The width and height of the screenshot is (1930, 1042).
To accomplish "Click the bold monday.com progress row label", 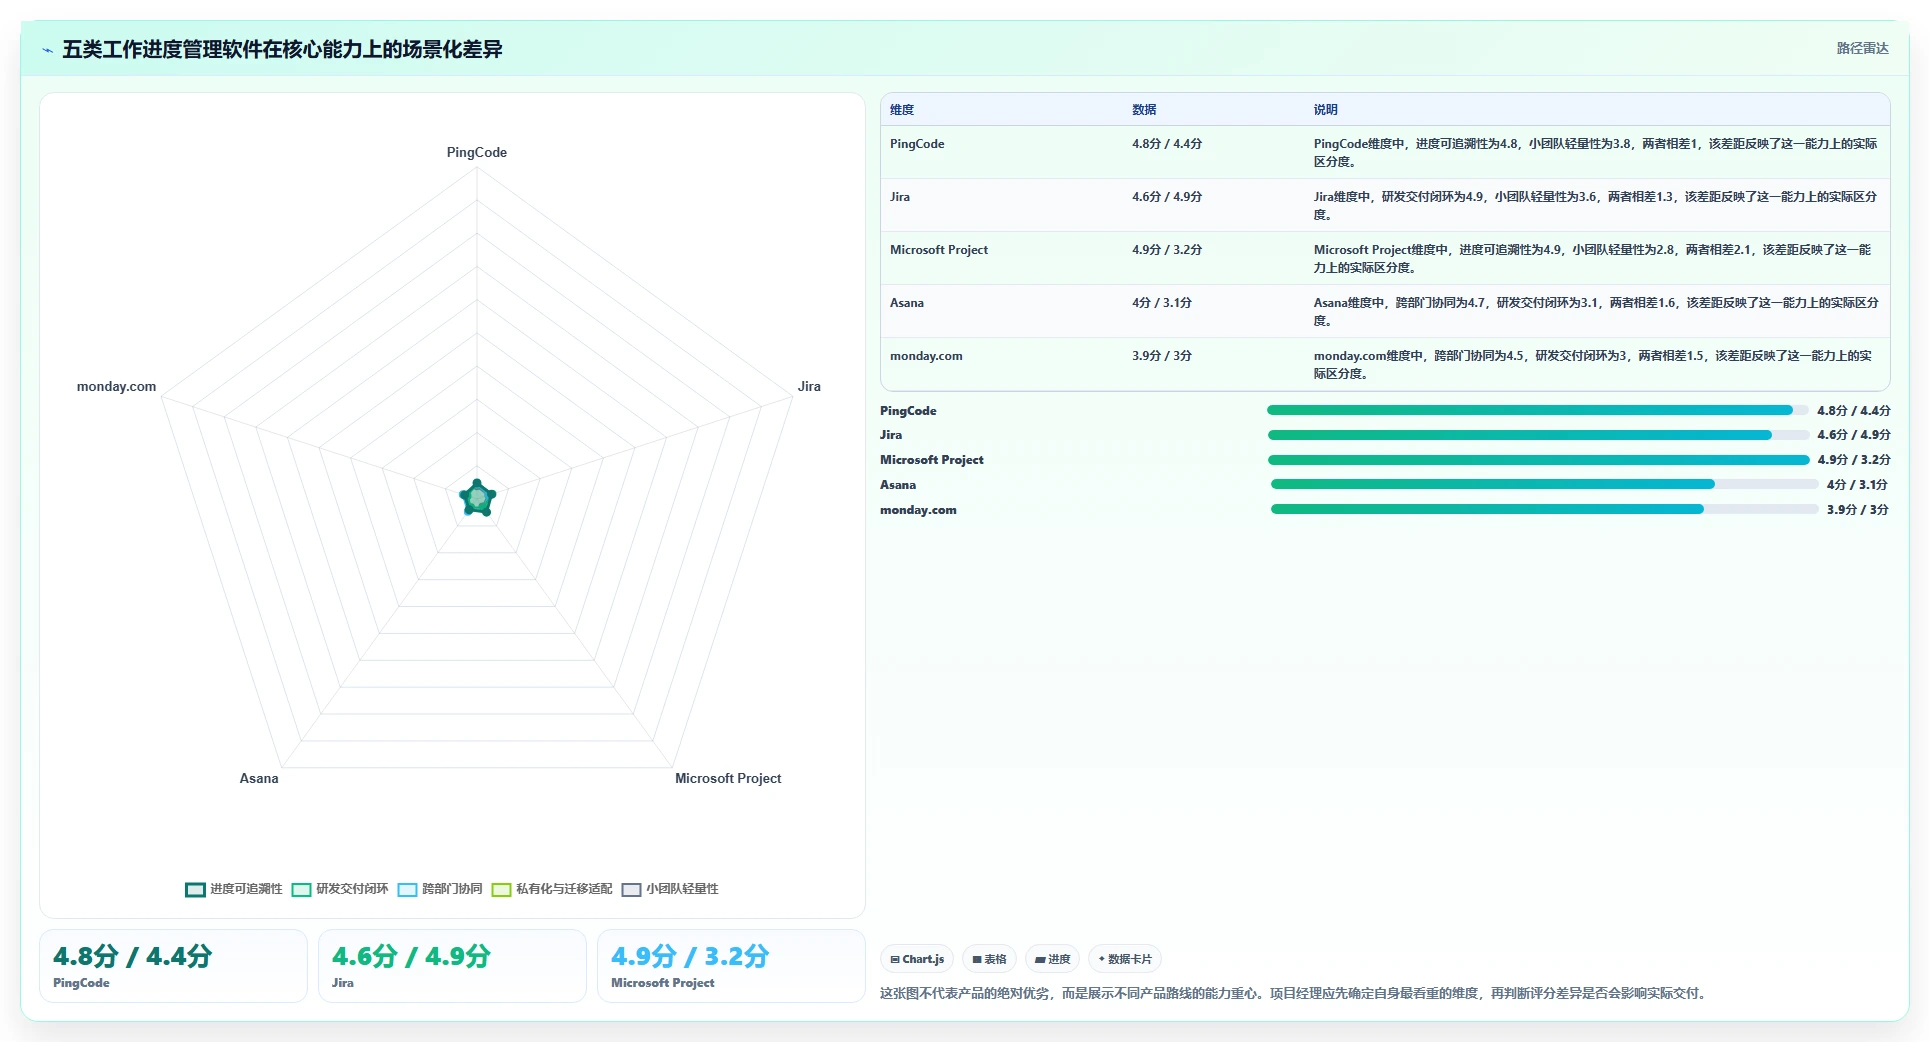I will (918, 510).
